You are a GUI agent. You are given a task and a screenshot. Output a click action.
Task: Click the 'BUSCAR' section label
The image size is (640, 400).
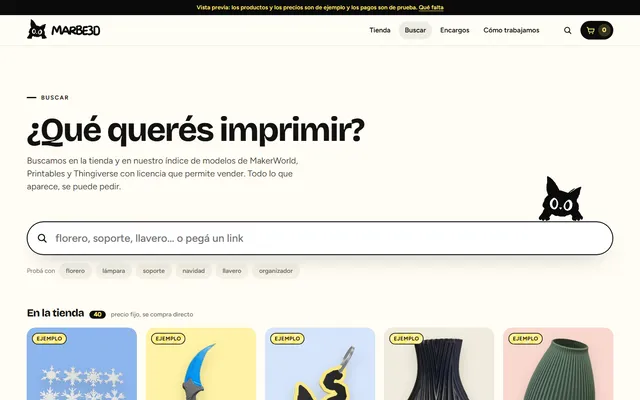pos(55,98)
